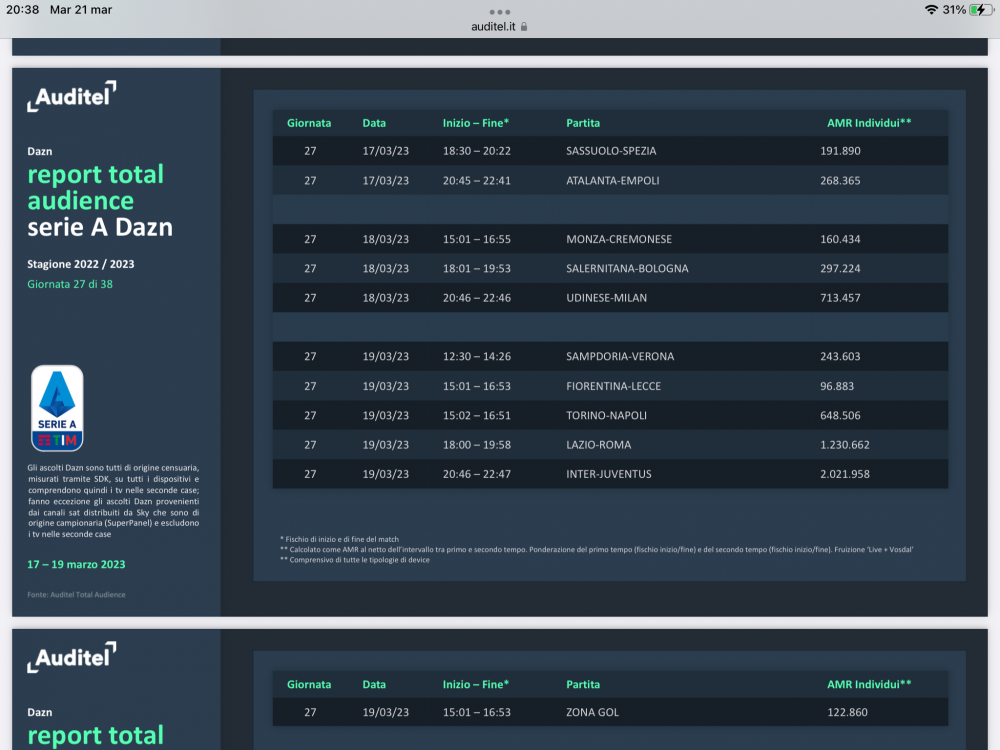This screenshot has width=1000, height=750.
Task: Tap the 648.506 audience value
Action: click(x=840, y=415)
